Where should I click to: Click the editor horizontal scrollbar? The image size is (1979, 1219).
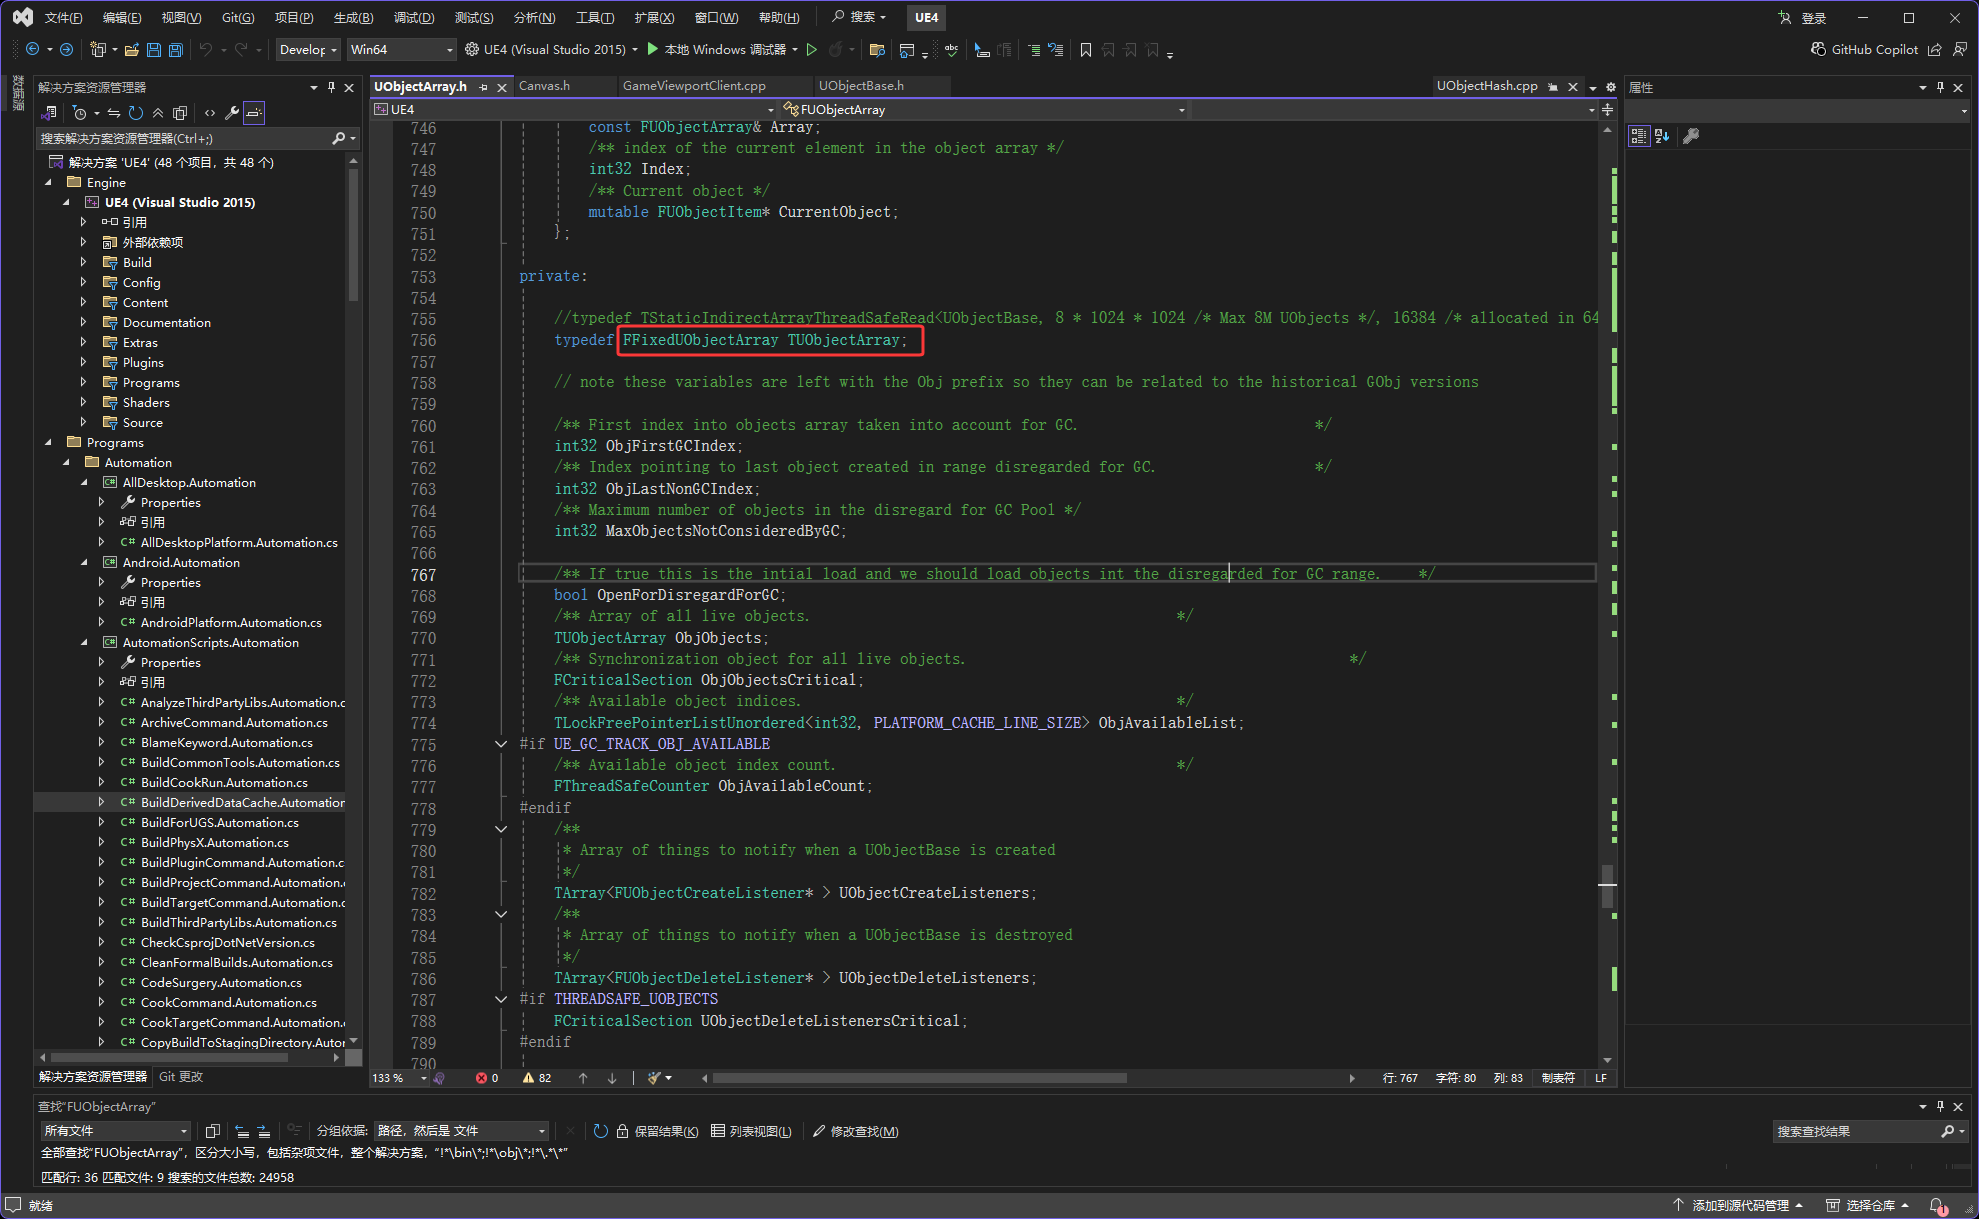coord(920,1078)
